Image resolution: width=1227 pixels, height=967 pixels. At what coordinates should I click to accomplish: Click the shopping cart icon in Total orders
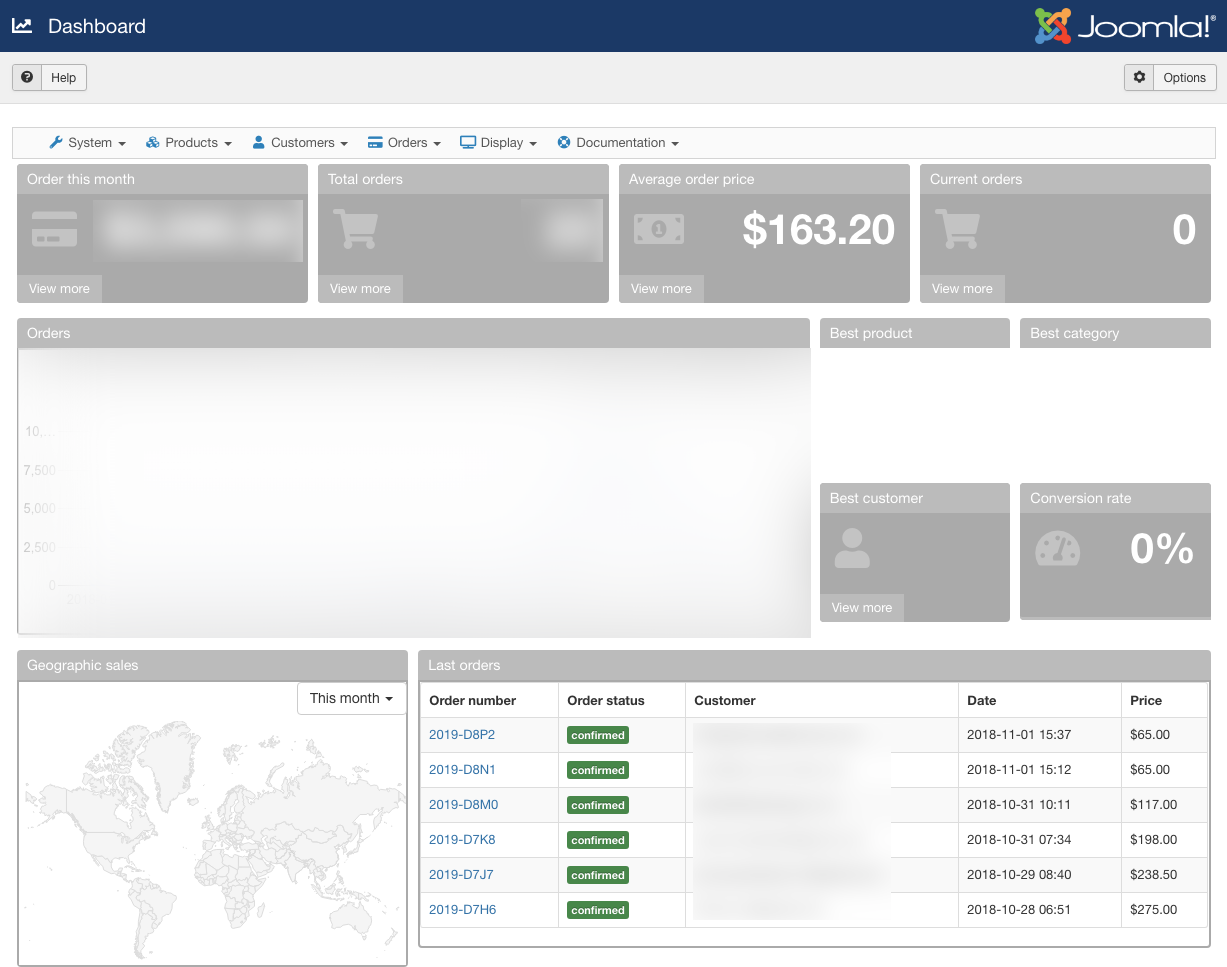[354, 229]
